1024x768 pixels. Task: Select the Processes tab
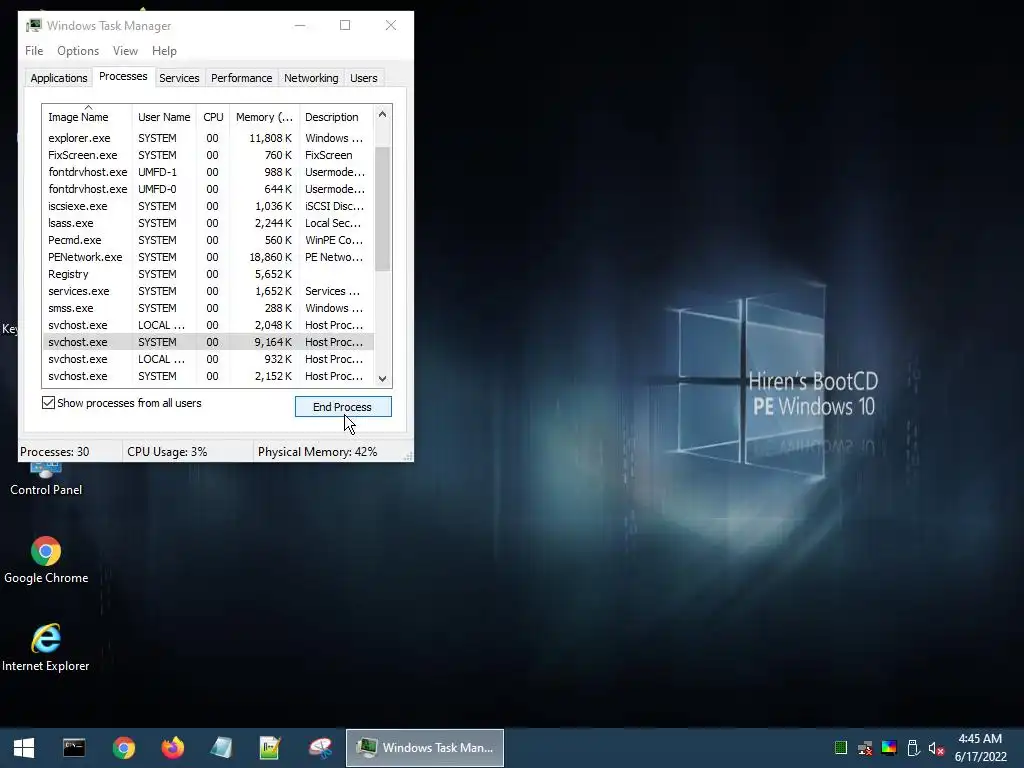pyautogui.click(x=123, y=76)
